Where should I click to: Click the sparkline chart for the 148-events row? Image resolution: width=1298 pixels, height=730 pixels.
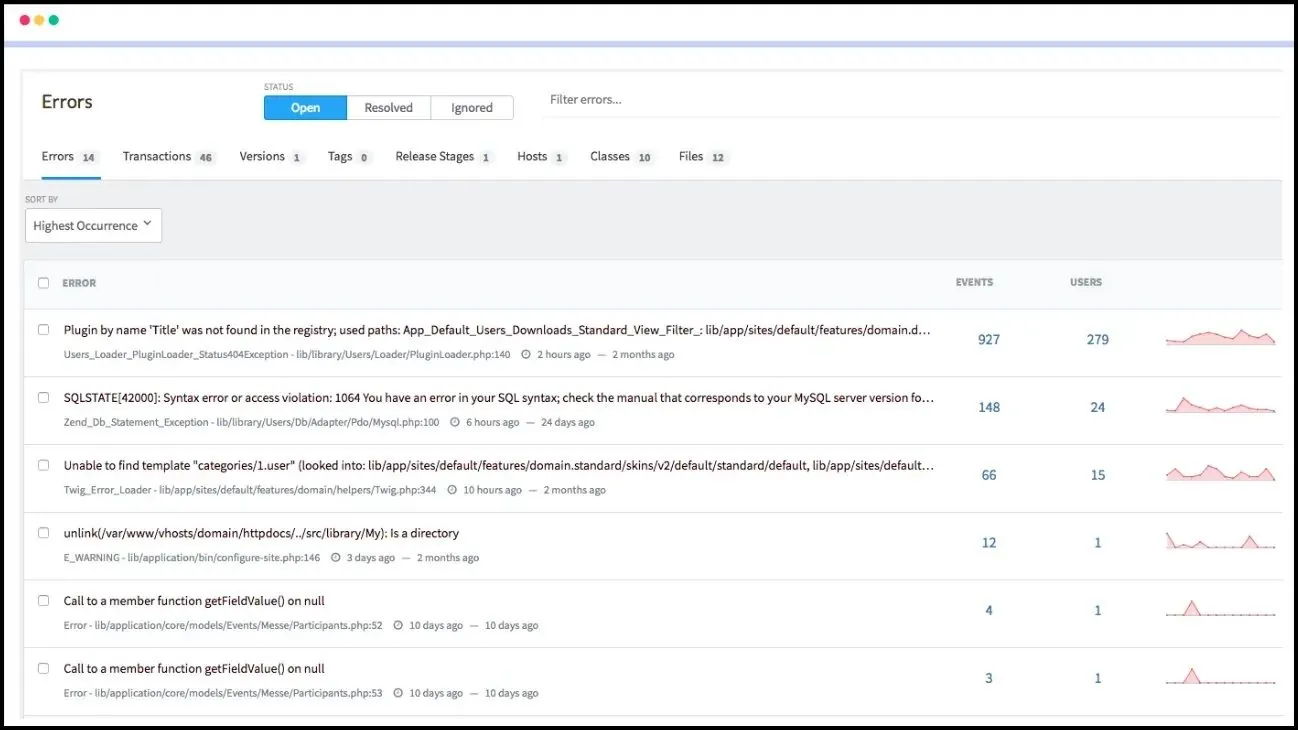coord(1221,405)
